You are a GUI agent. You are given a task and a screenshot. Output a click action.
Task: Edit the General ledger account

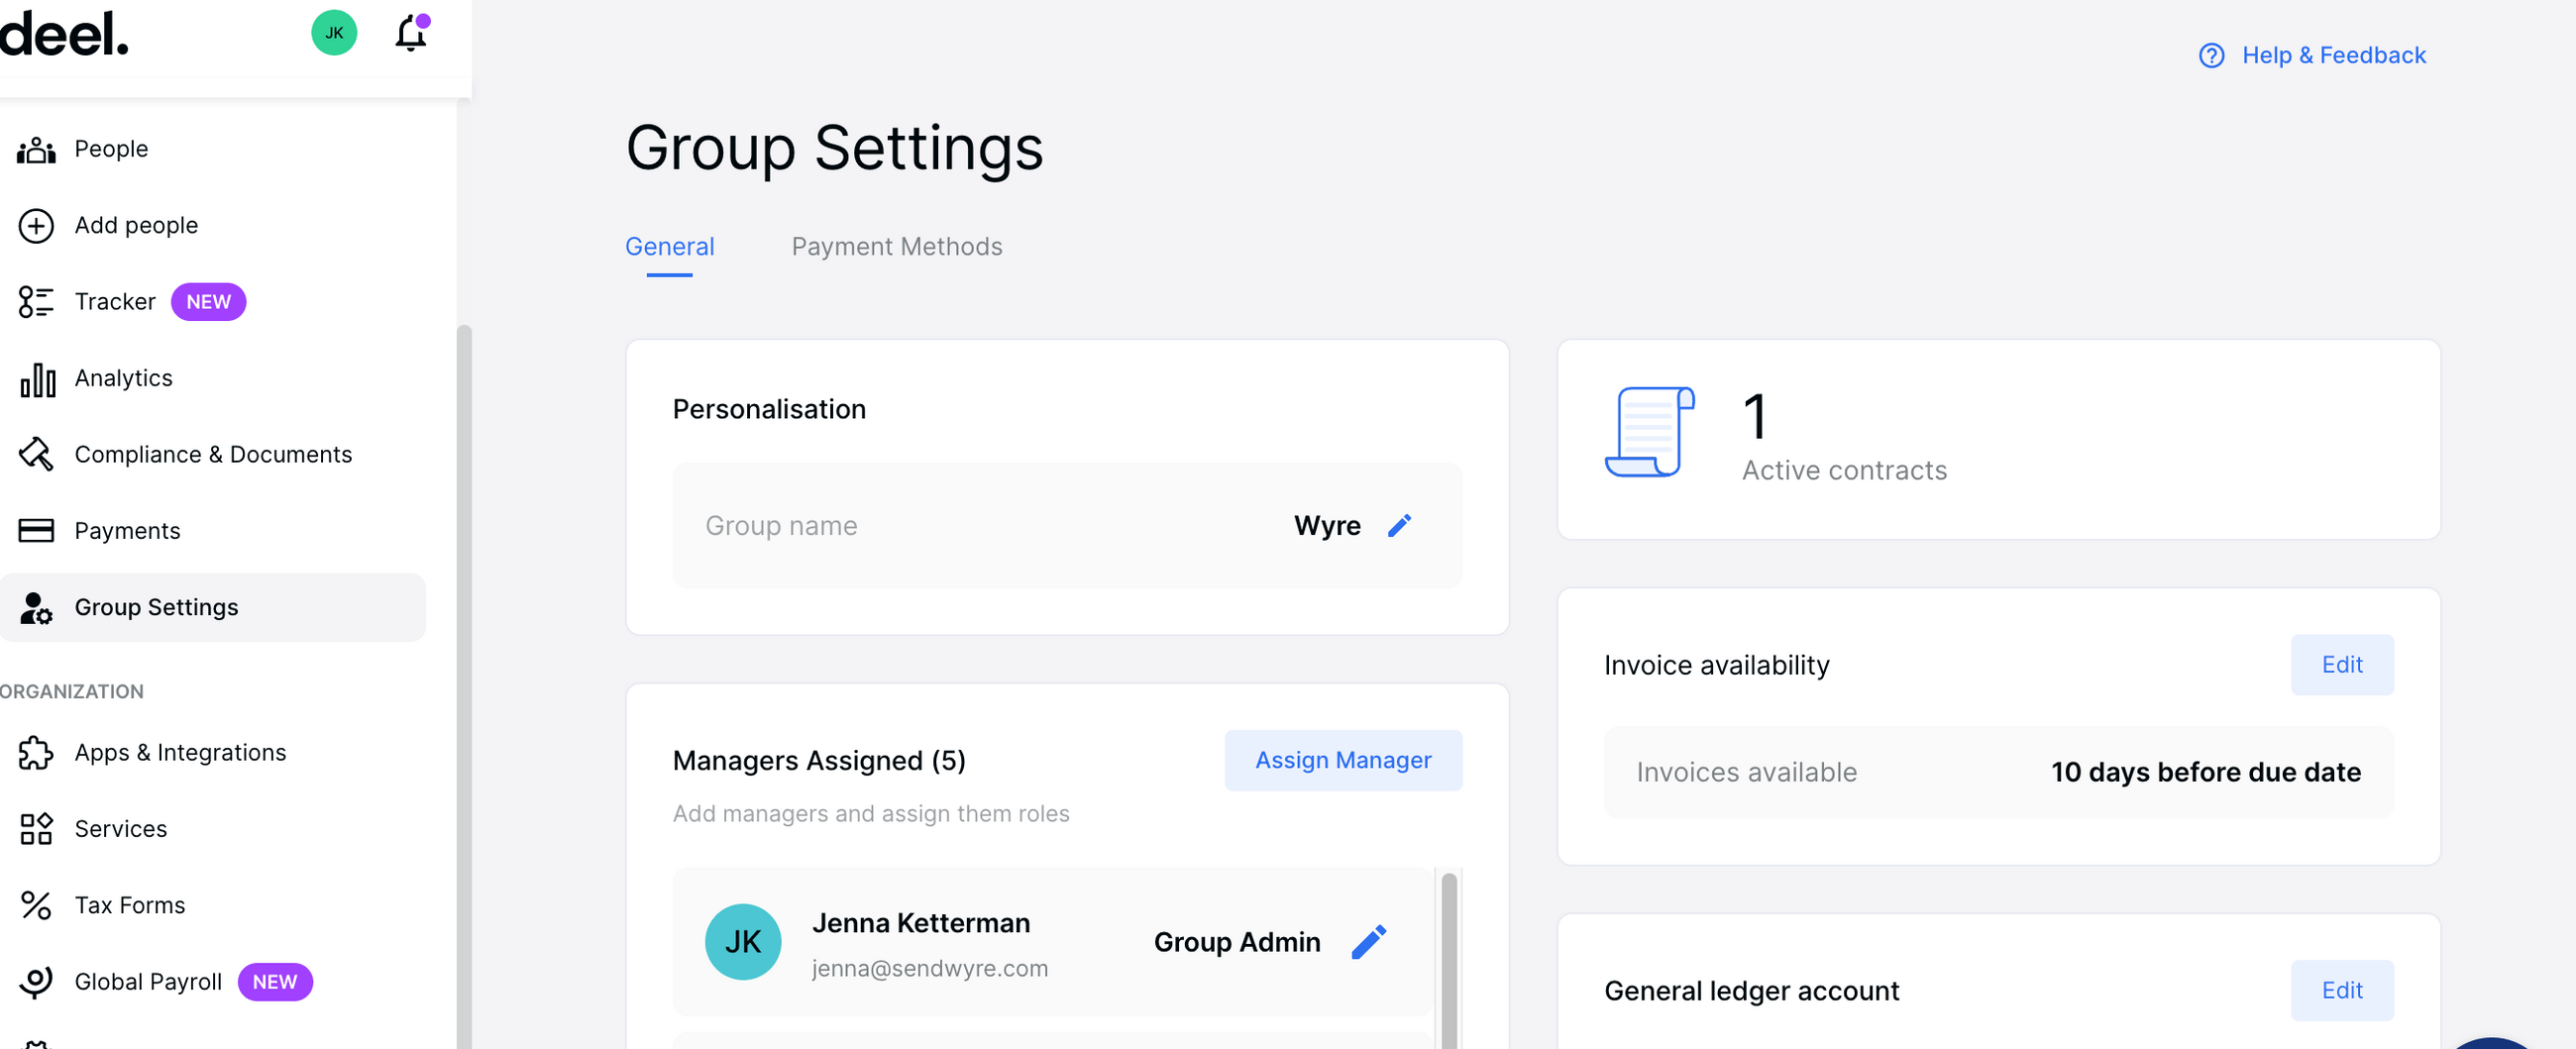pos(2341,990)
